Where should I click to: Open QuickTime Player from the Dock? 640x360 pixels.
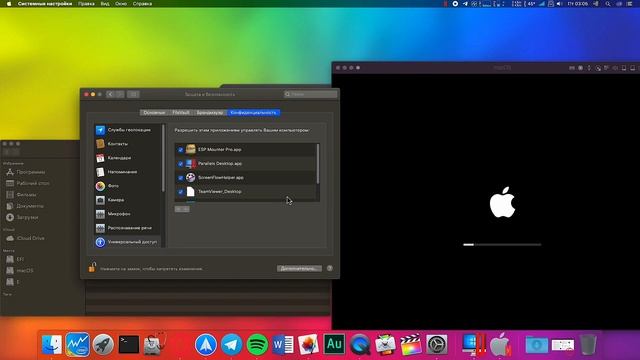coord(360,344)
